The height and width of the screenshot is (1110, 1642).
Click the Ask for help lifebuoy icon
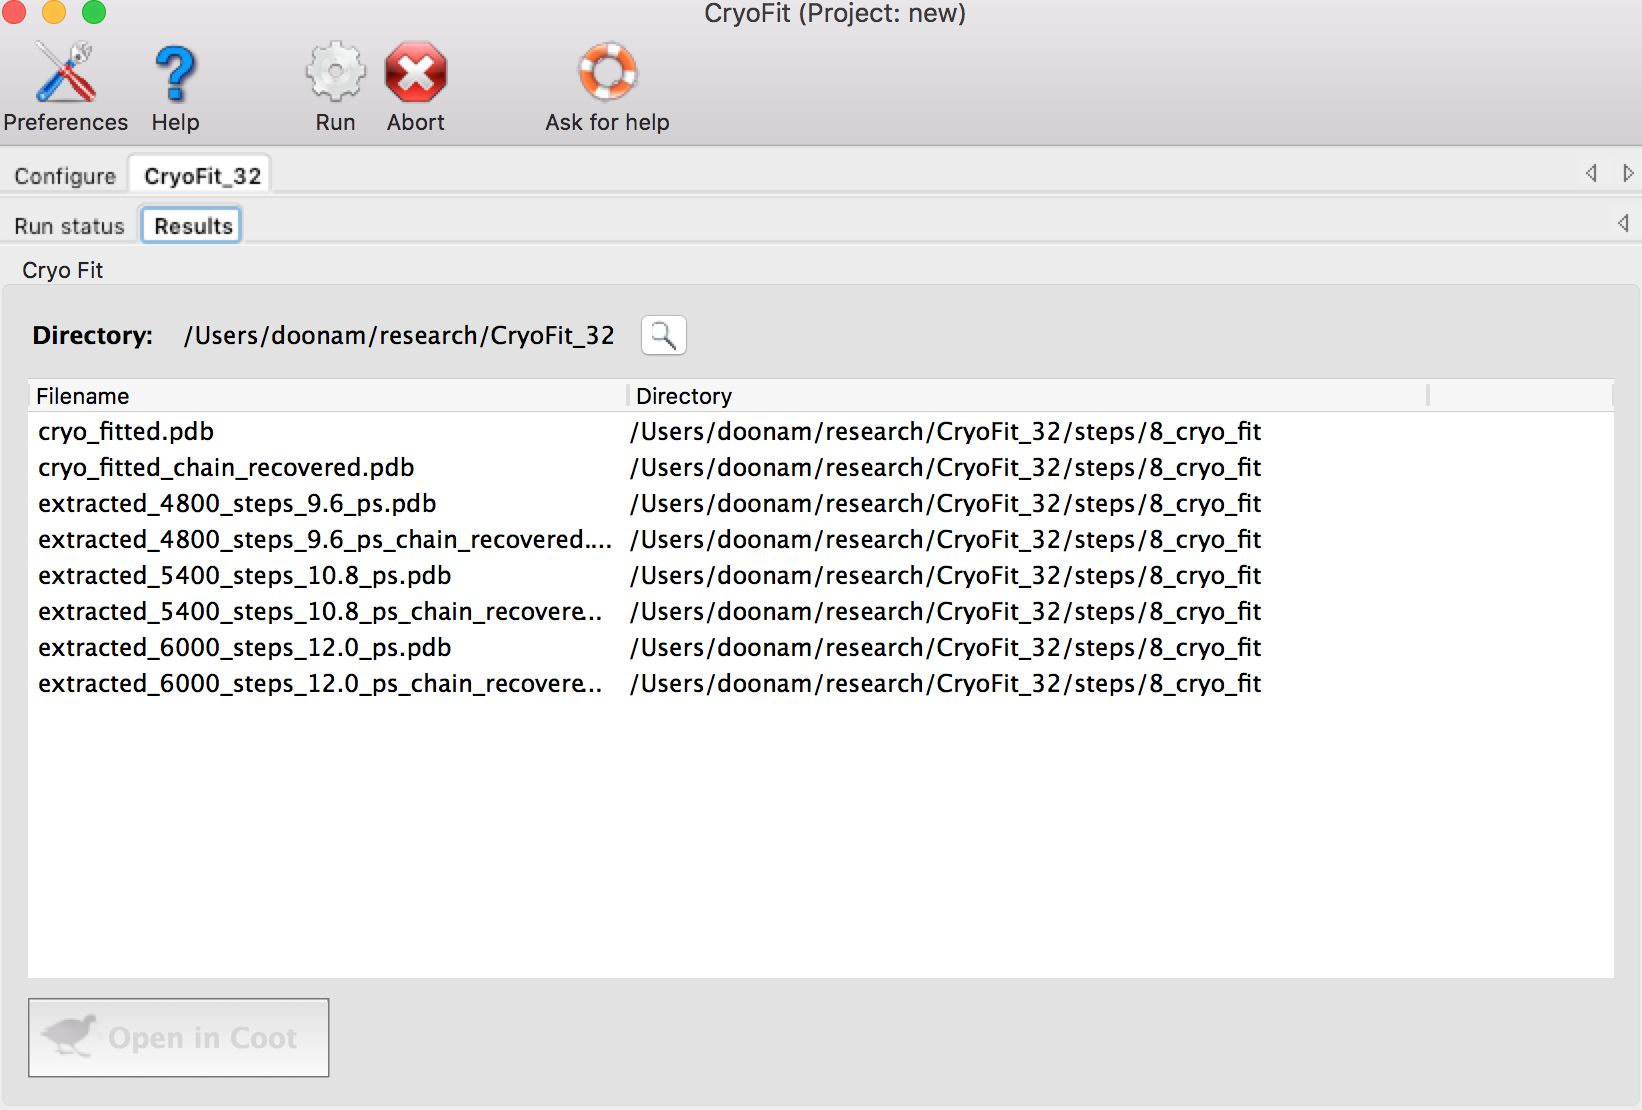pyautogui.click(x=606, y=70)
